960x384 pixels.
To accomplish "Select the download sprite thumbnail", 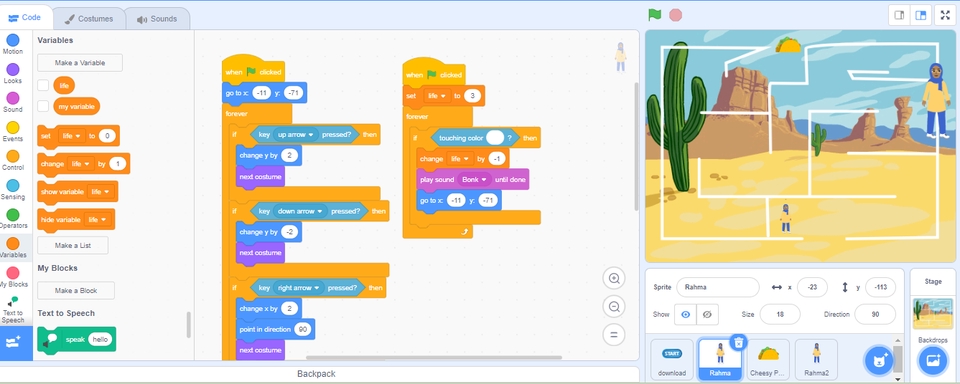I will (672, 360).
